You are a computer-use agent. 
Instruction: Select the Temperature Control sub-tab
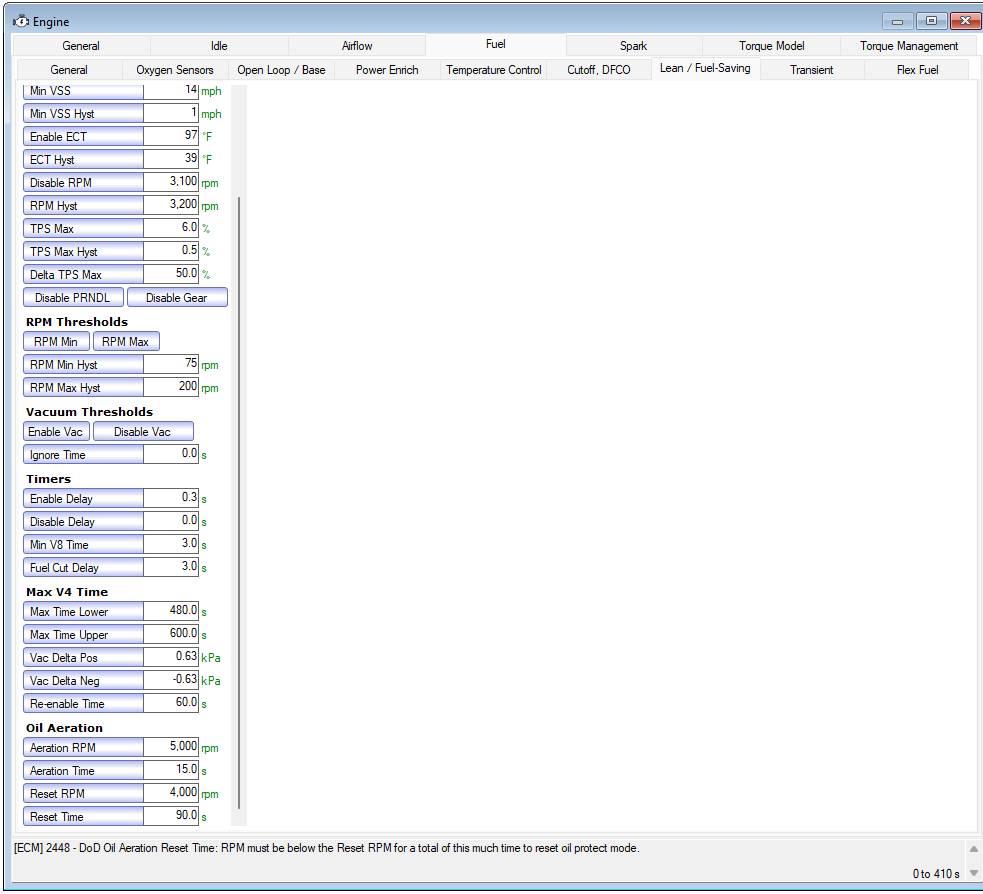(493, 70)
